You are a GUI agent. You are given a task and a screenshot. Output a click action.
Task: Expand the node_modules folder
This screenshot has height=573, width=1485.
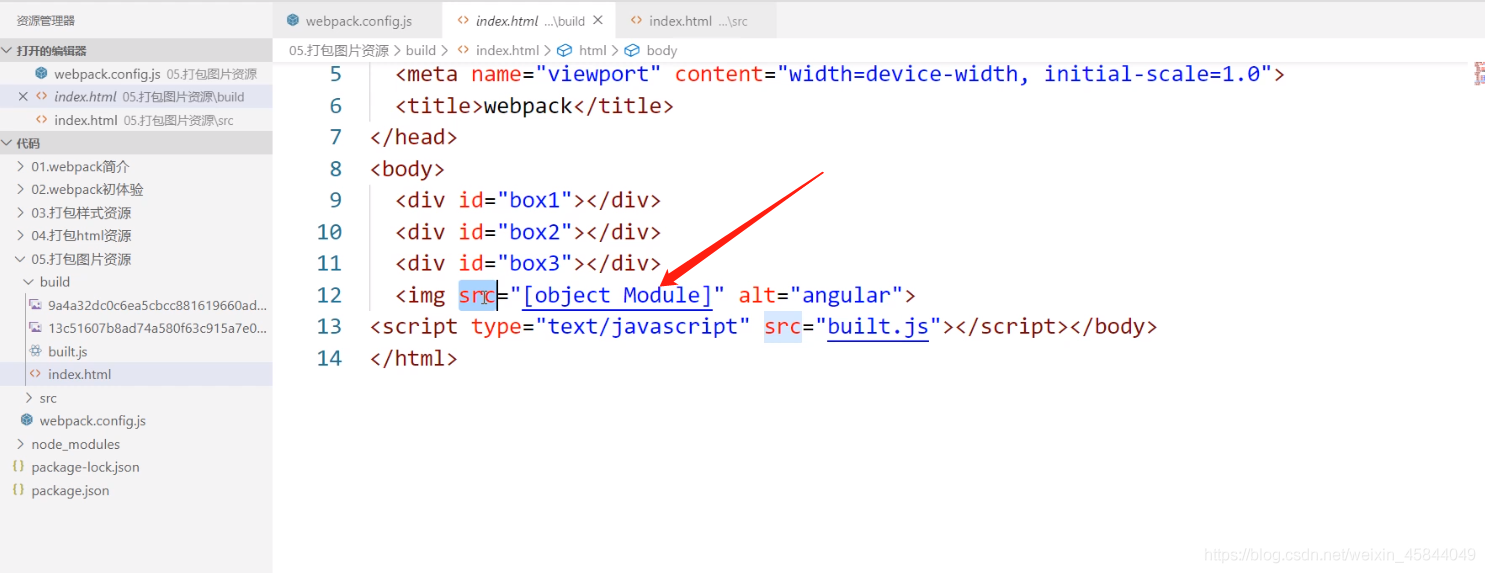tap(136, 444)
